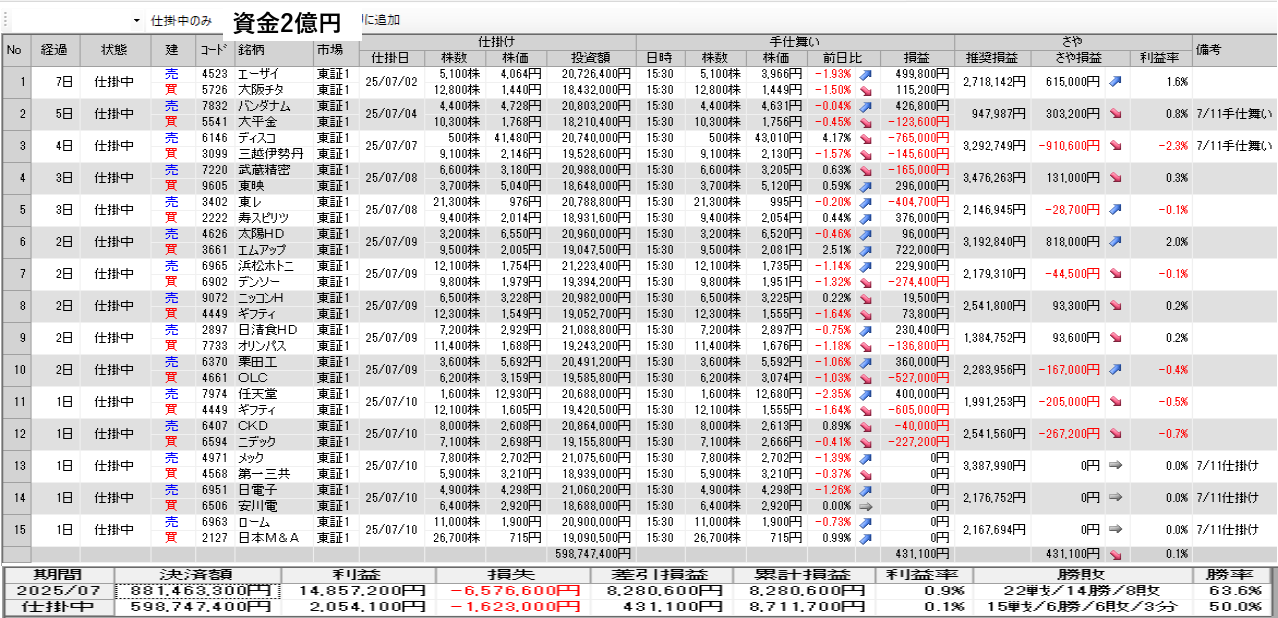
Task: Sort by 経過 column header
Action: (54, 50)
